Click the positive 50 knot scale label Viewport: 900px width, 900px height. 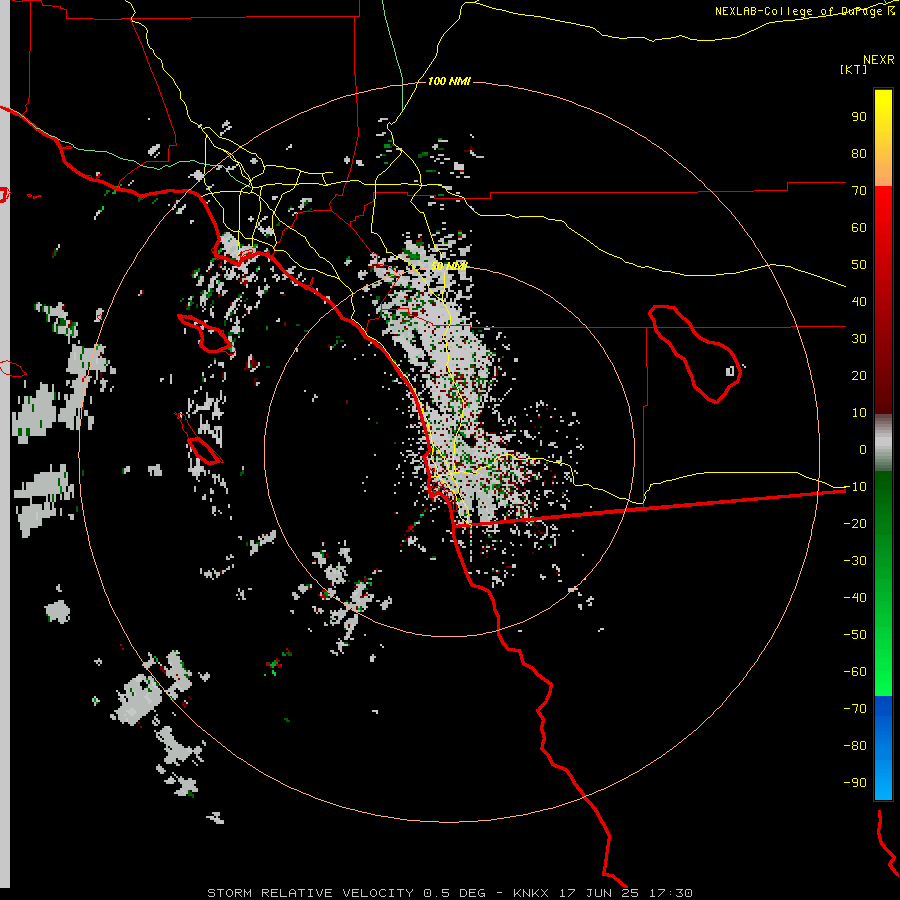coord(859,265)
